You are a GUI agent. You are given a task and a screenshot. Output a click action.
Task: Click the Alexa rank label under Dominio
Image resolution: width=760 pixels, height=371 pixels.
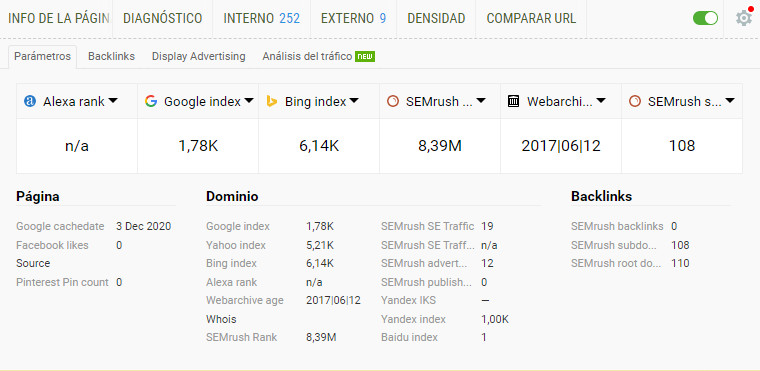click(x=231, y=282)
